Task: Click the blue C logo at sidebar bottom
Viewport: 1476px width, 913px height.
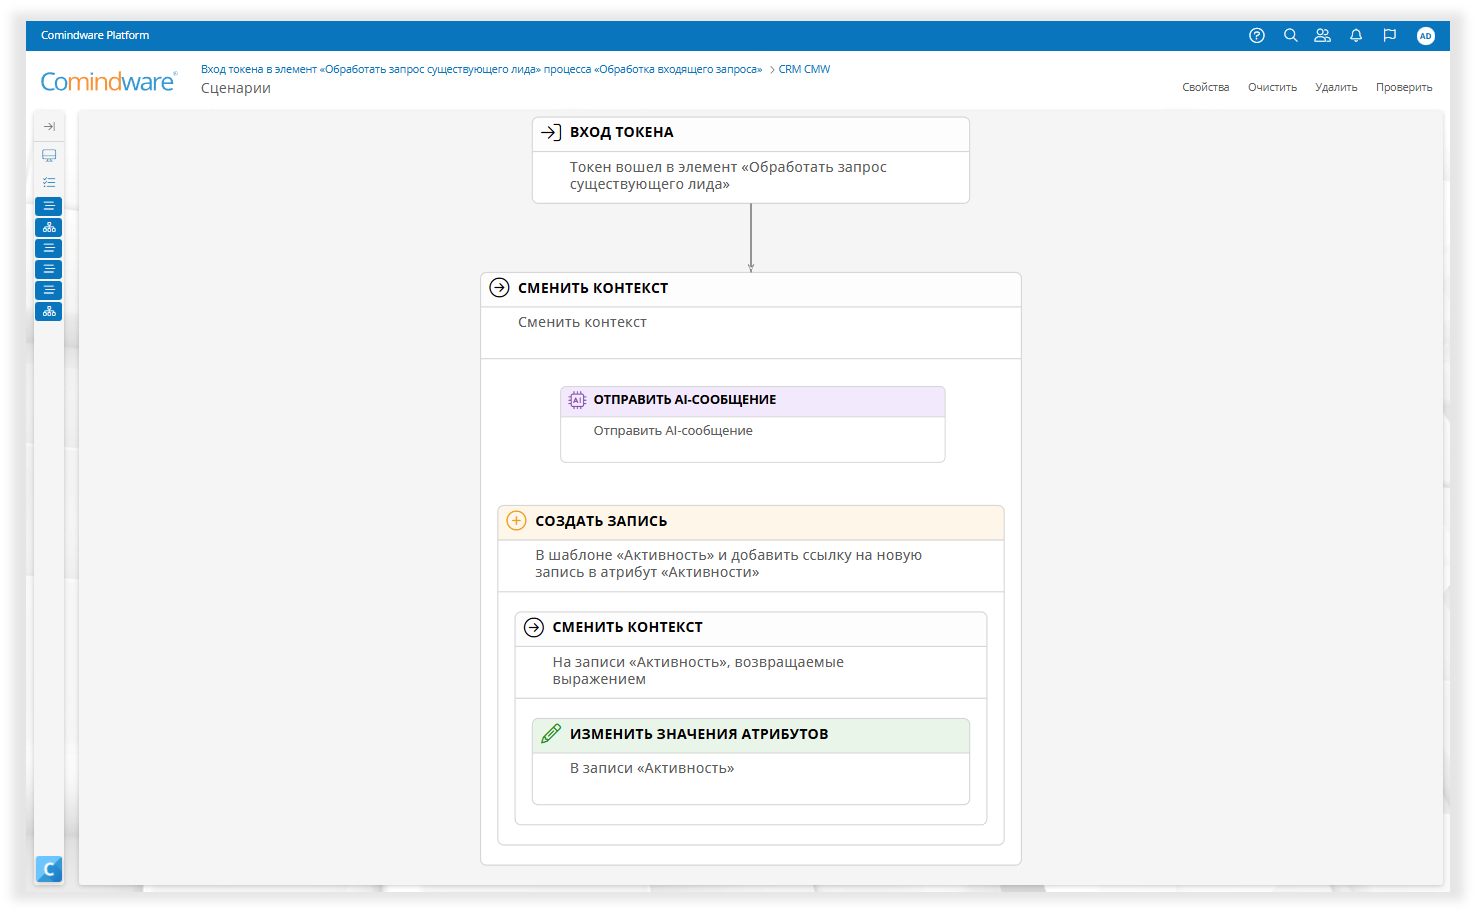Action: click(49, 869)
